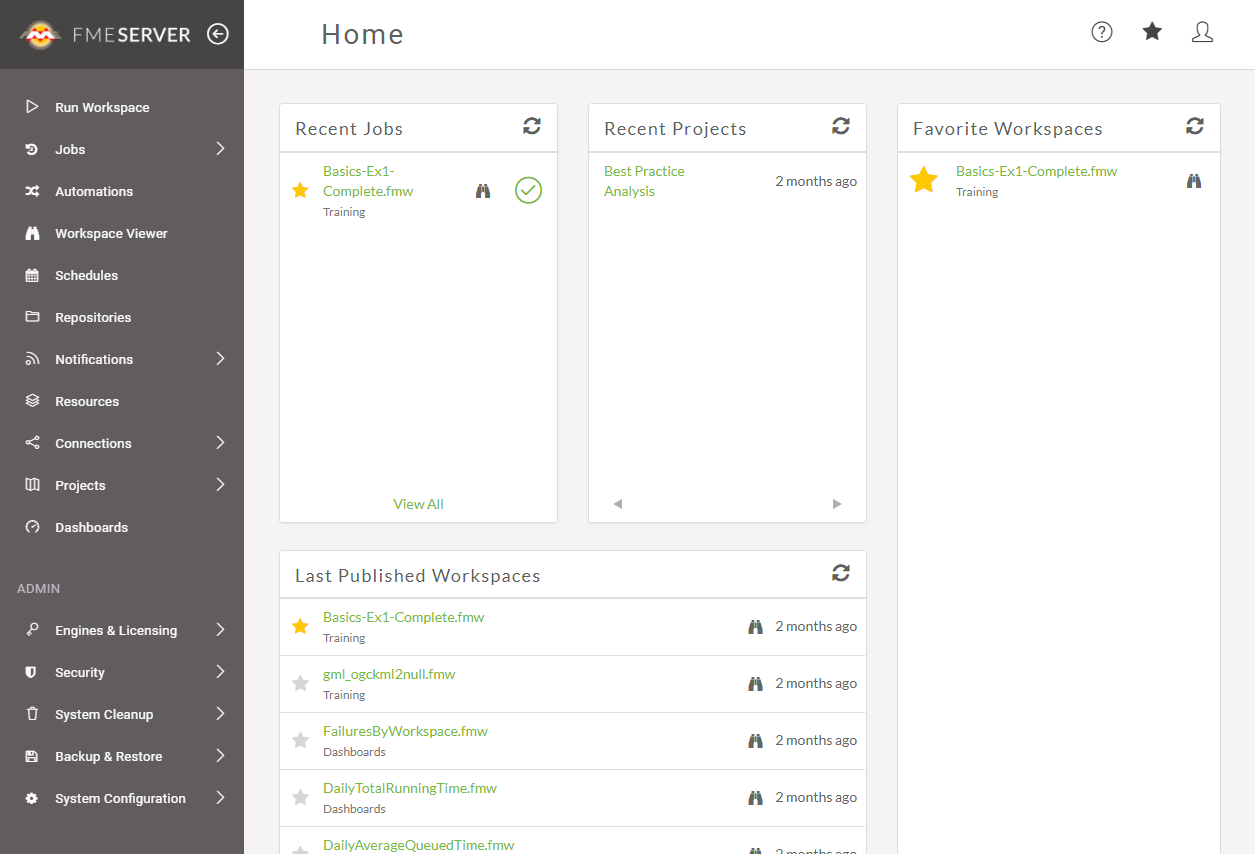The width and height of the screenshot is (1255, 854).
Task: Expand the Backup & Restore chevron
Action: pos(220,756)
